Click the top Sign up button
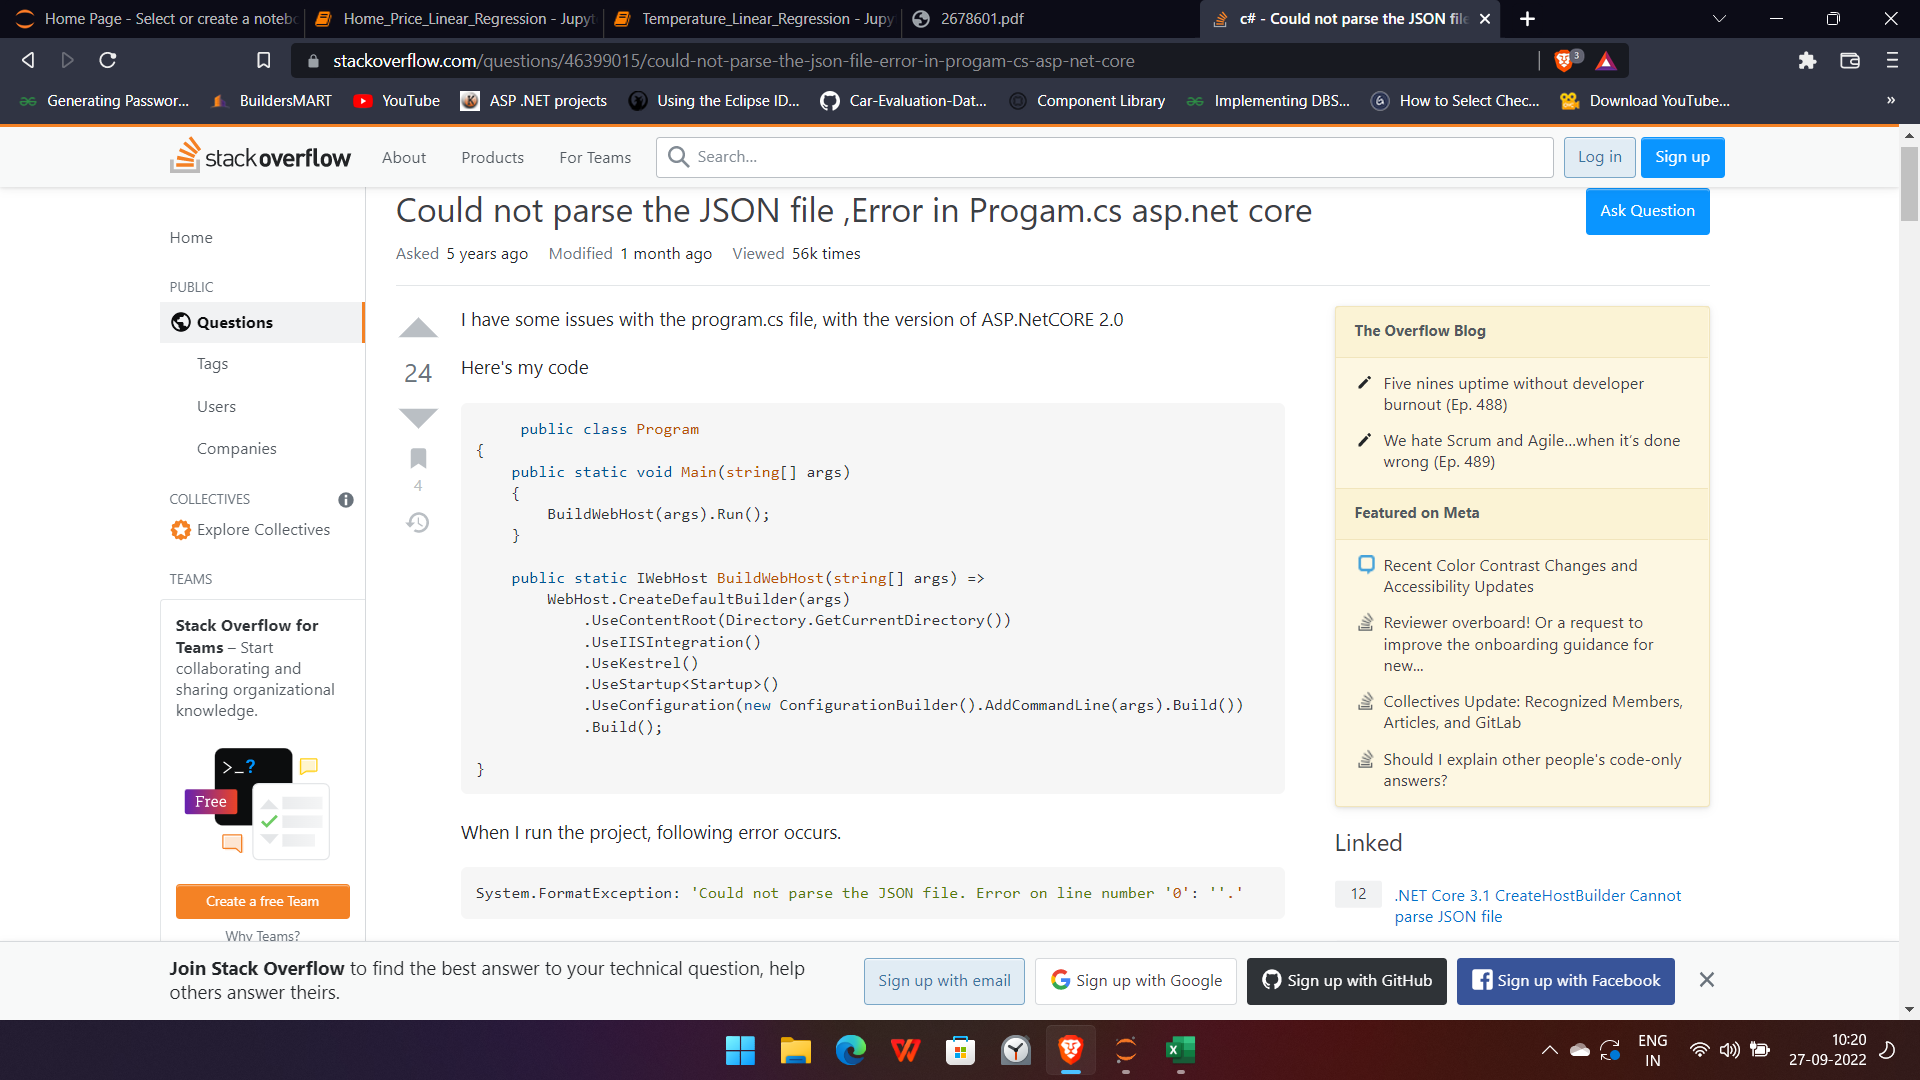Image resolution: width=1920 pixels, height=1080 pixels. point(1682,157)
